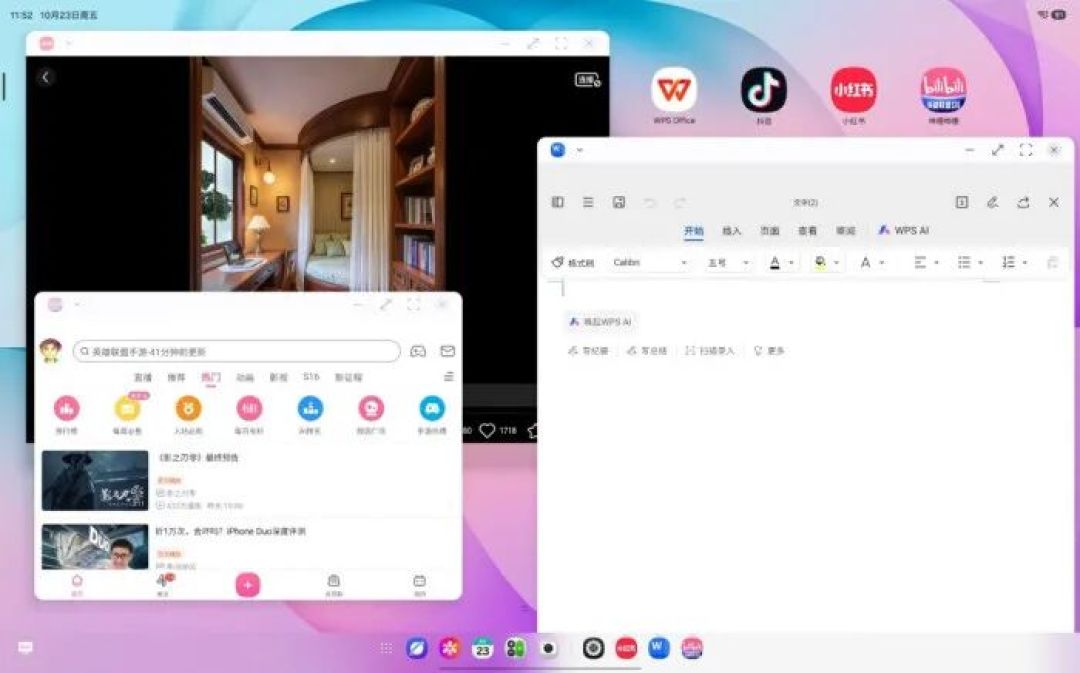Apply the underlined A font color

pyautogui.click(x=775, y=262)
